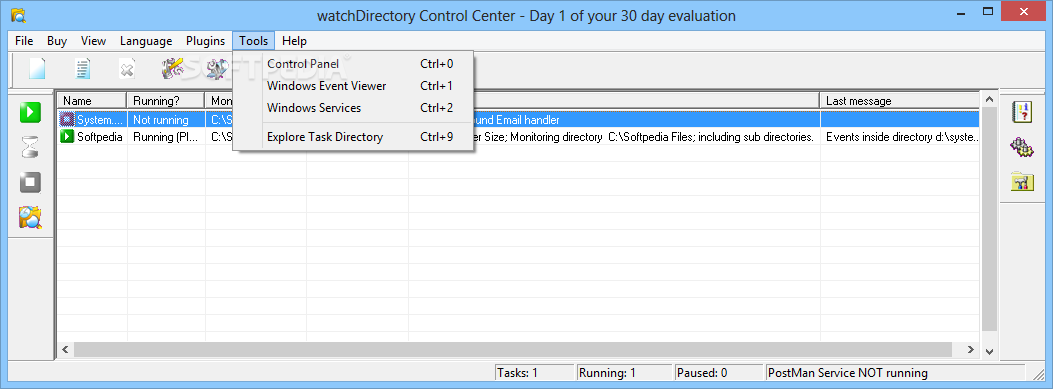Click the wrench and pencil settings toolbar icon
The width and height of the screenshot is (1053, 389).
(173, 69)
